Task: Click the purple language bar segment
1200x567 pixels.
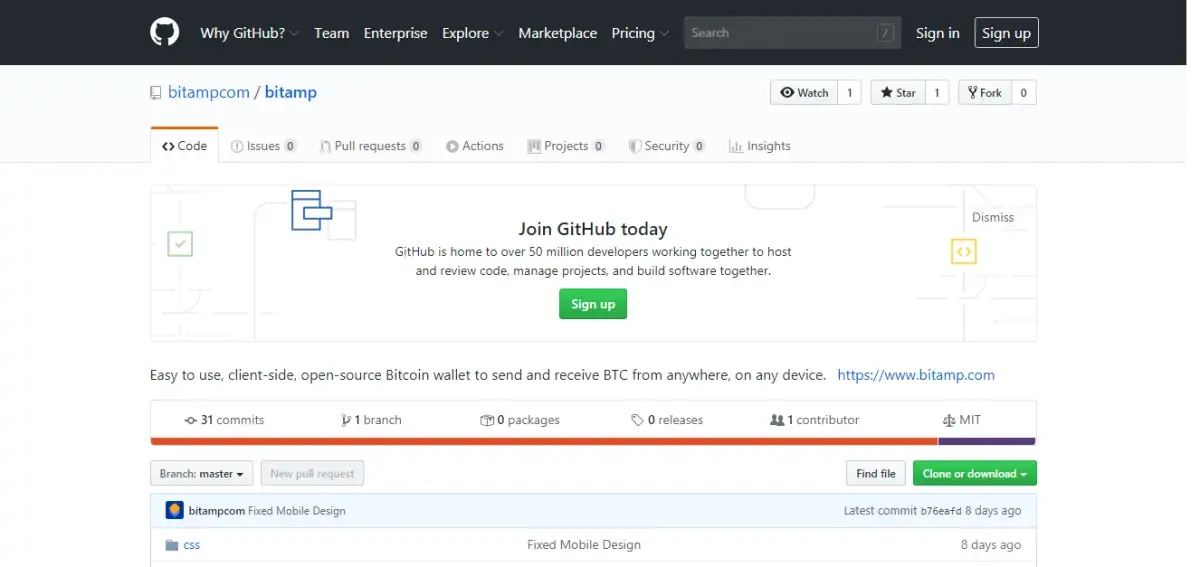Action: coord(987,441)
